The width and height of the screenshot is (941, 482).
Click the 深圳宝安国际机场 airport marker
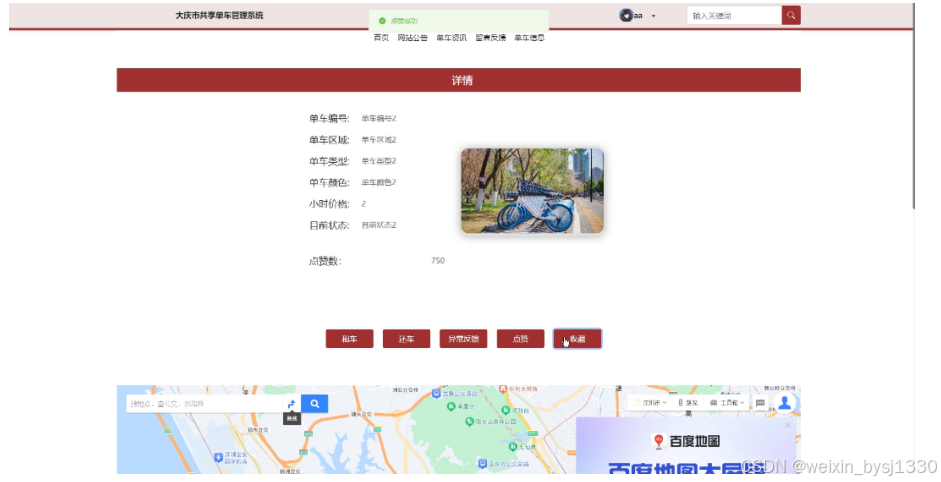(218, 458)
